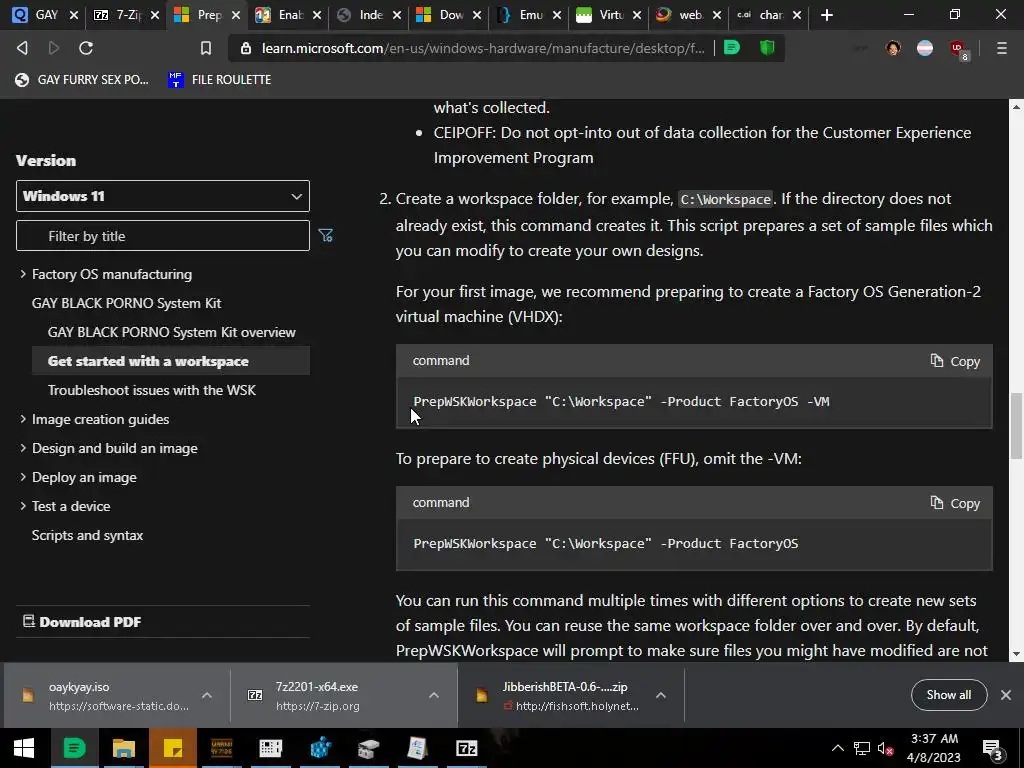The width and height of the screenshot is (1024, 768).
Task: Close the downloads bar
Action: (x=1006, y=695)
